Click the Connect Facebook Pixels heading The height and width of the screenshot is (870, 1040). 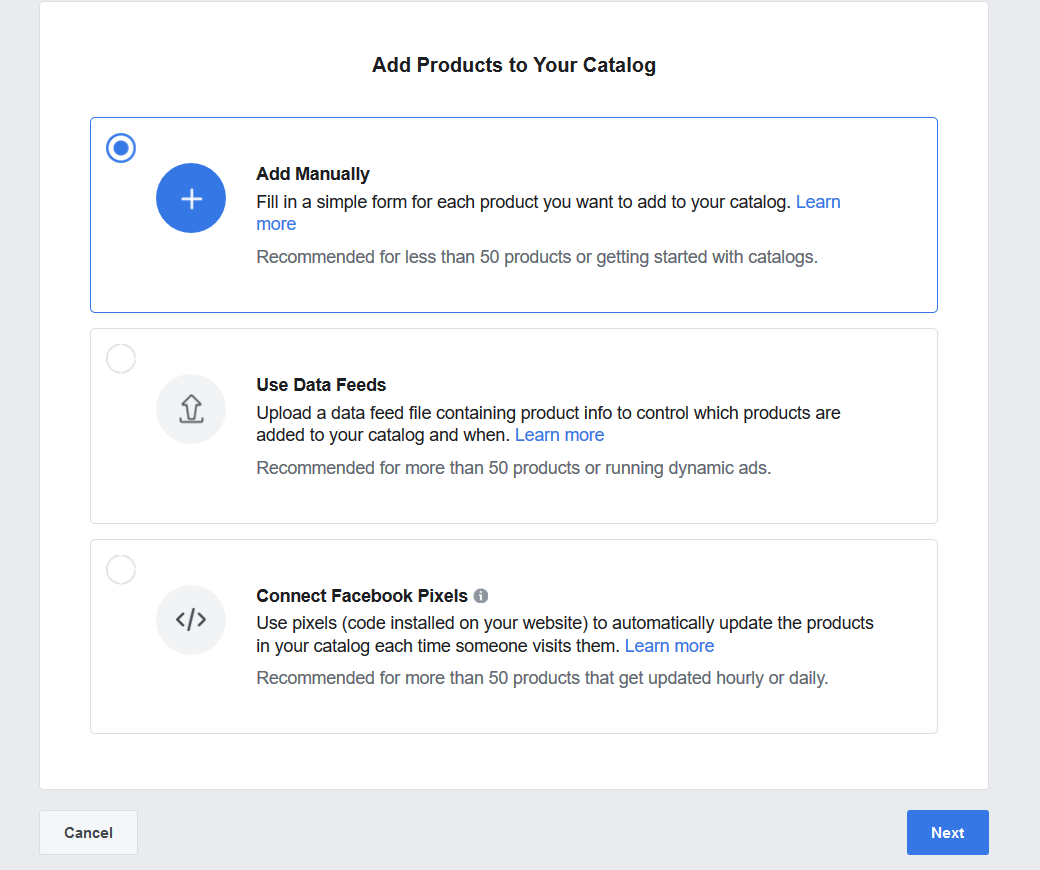click(362, 596)
